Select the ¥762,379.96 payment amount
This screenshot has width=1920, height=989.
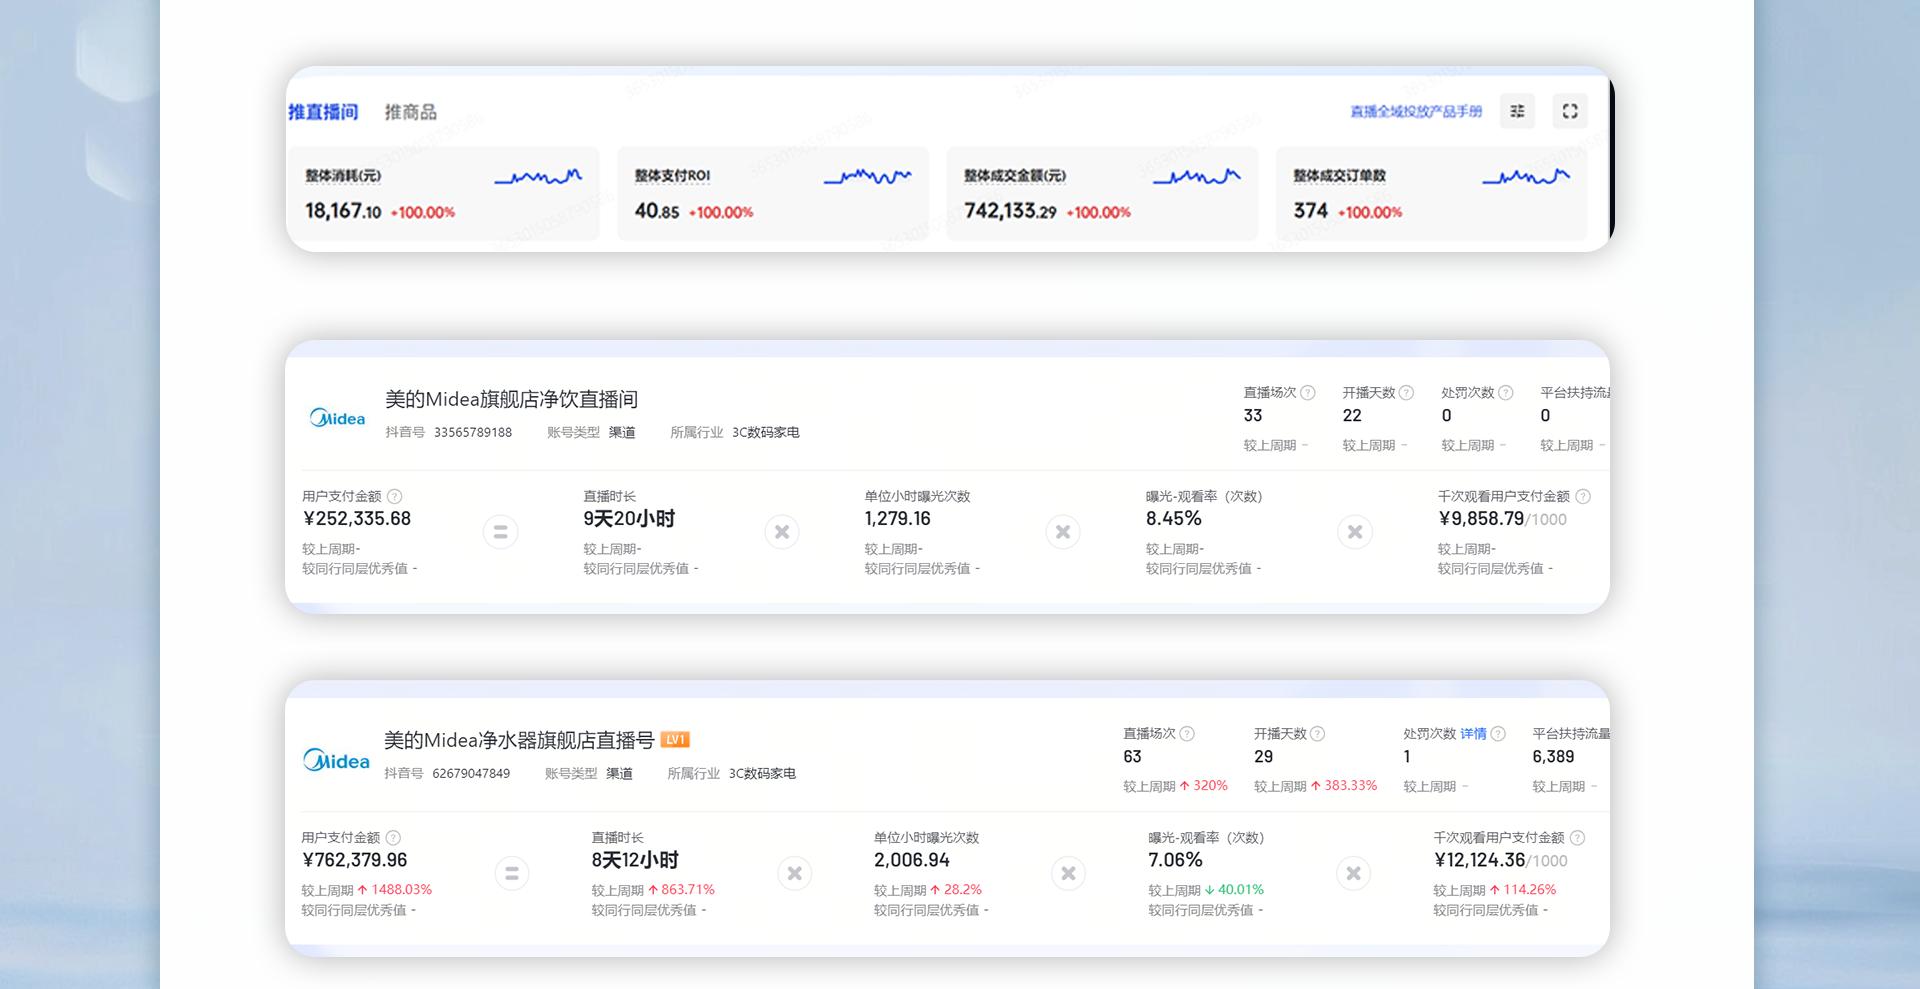(x=355, y=860)
